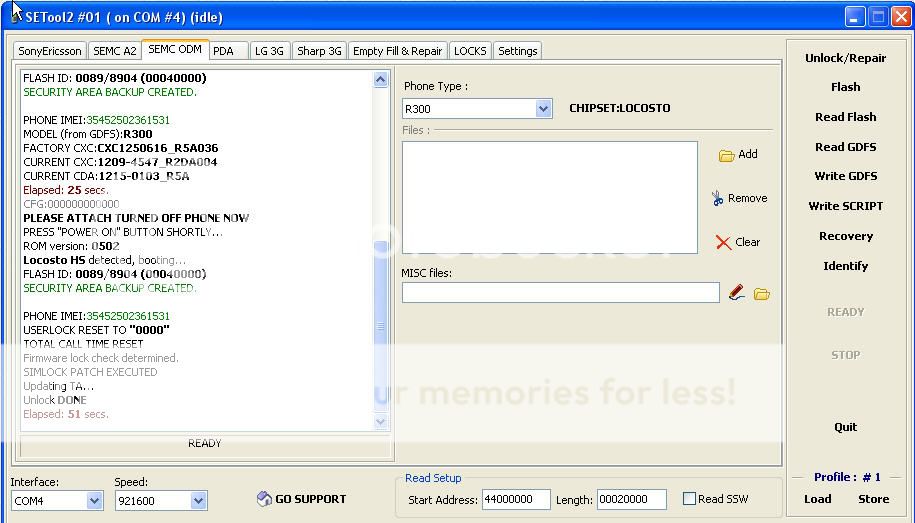Click the SIMLOCK PATCH EXECUTED log line

click(90, 372)
